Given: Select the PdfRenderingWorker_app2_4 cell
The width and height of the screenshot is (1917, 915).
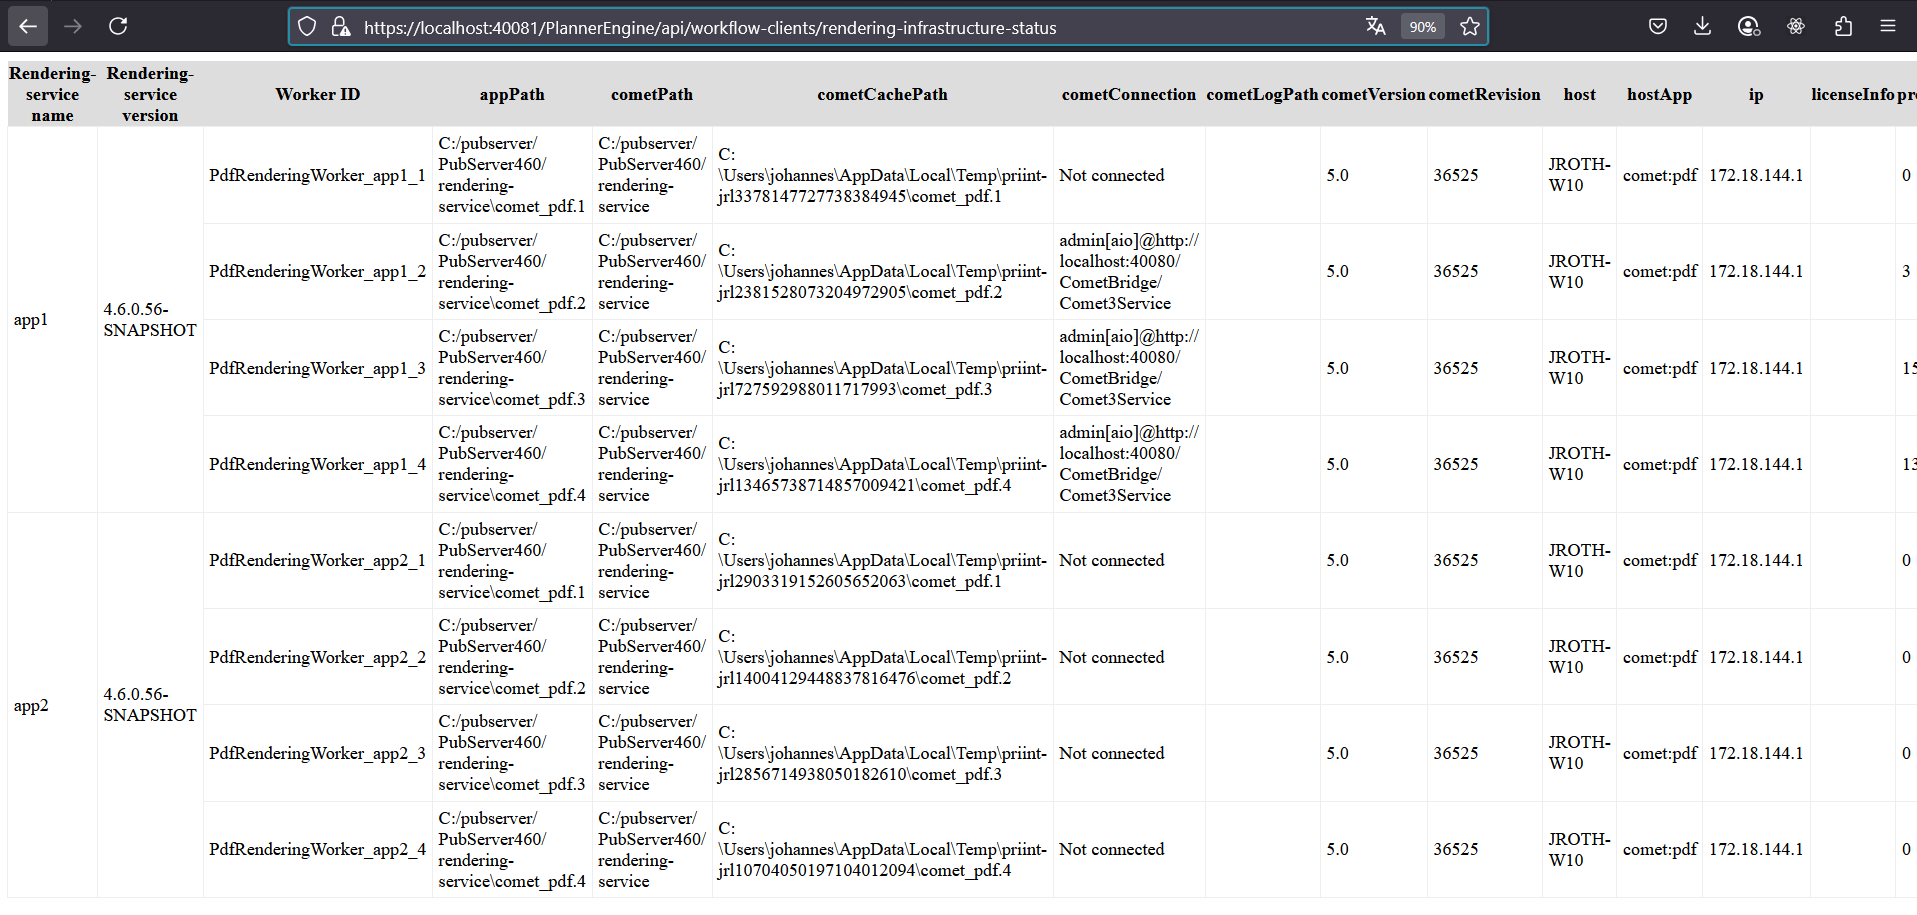Looking at the screenshot, I should coord(317,849).
